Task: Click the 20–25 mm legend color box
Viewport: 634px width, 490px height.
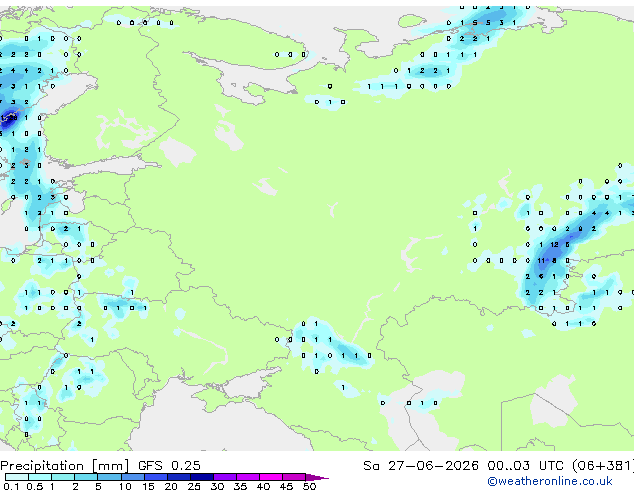Action: tap(178, 477)
